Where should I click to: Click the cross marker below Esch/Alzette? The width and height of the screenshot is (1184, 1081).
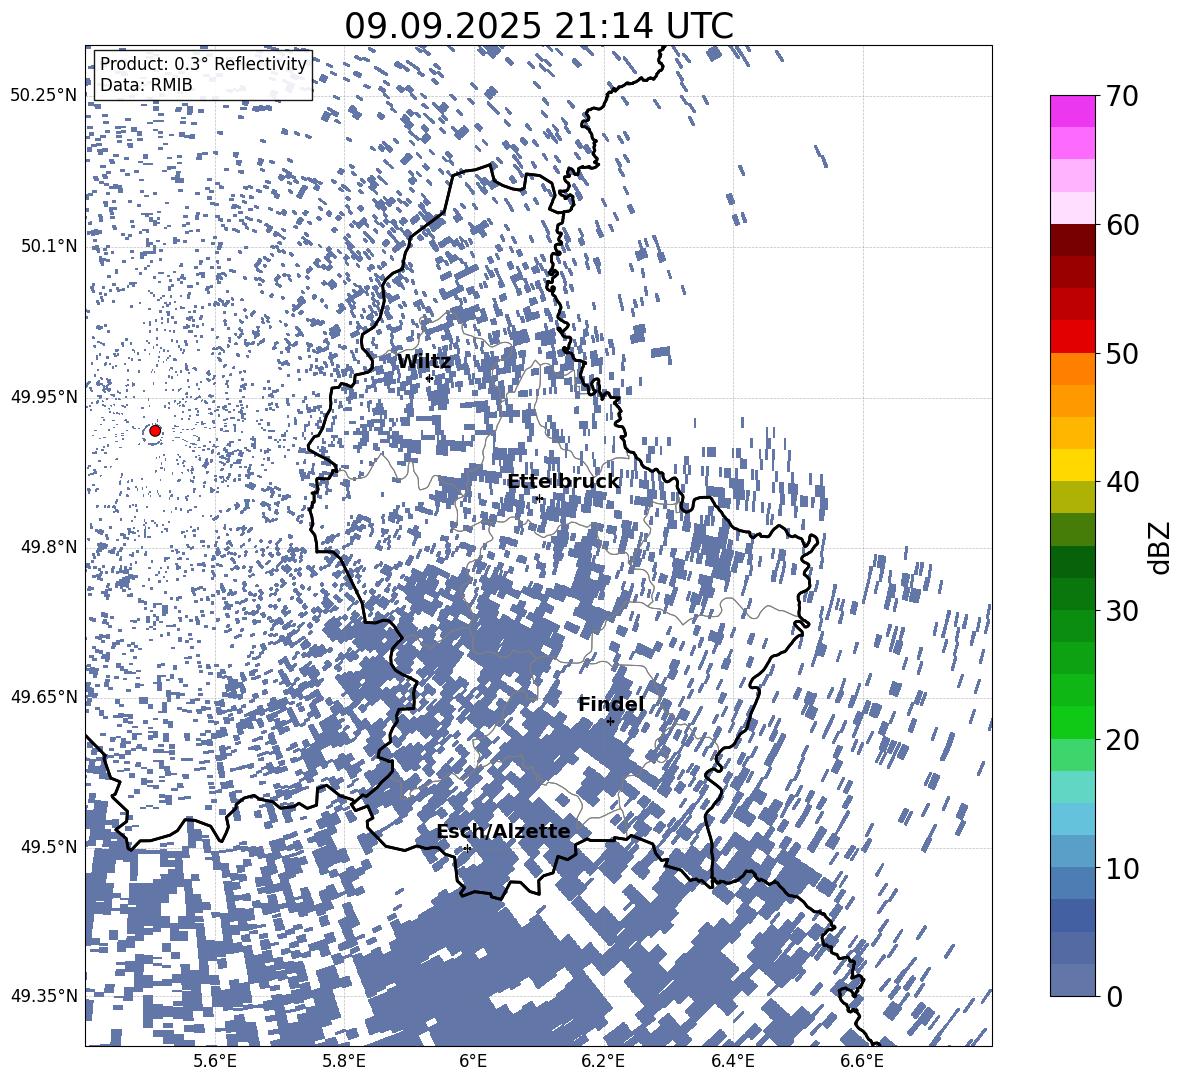click(467, 848)
